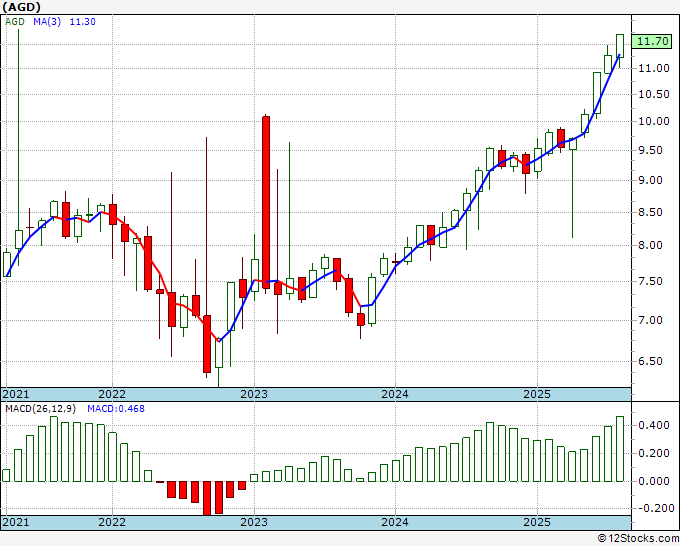Click 2023 on the MACD timeline
680x546 pixels.
pyautogui.click(x=254, y=522)
